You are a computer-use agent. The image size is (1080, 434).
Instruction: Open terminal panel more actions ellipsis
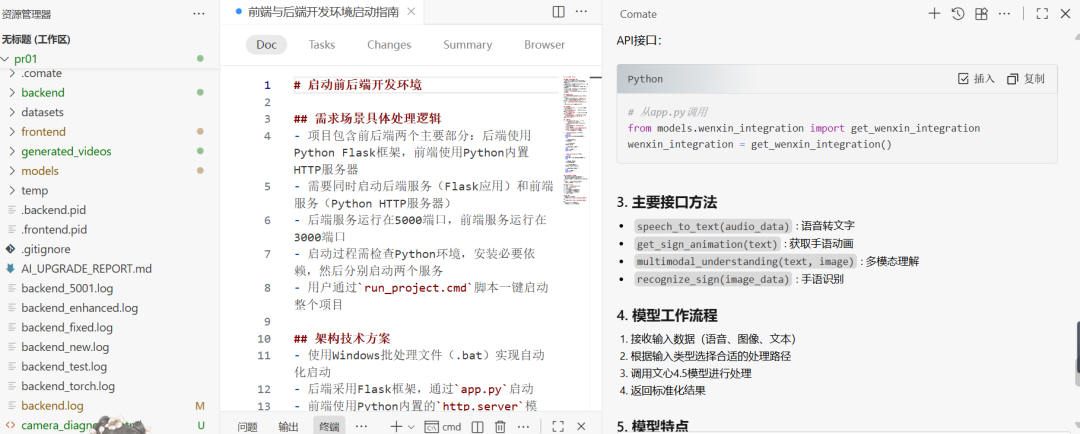pos(523,426)
